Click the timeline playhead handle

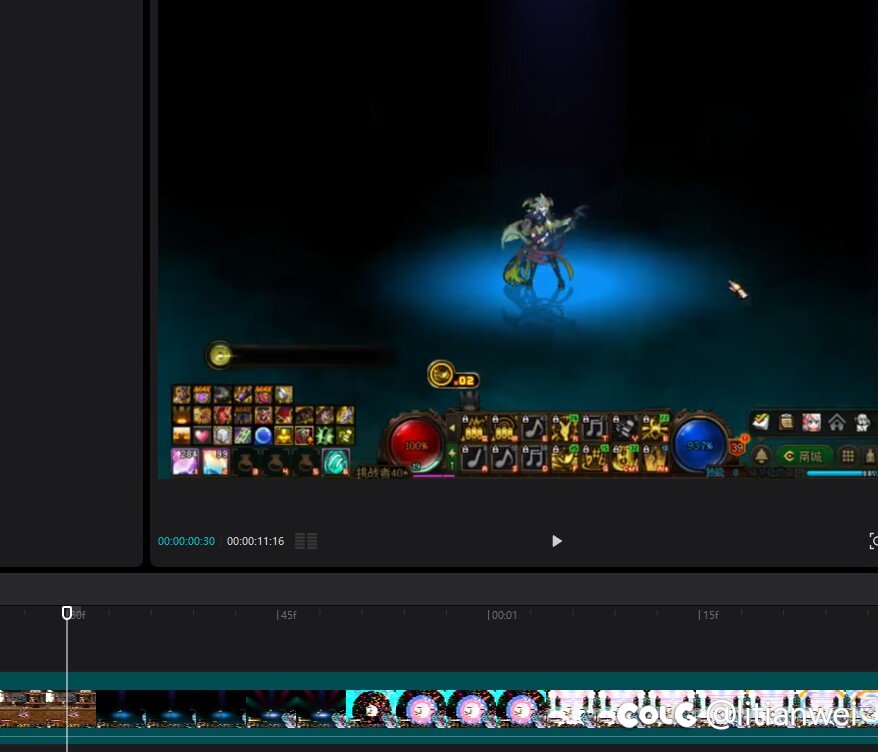[x=67, y=613]
